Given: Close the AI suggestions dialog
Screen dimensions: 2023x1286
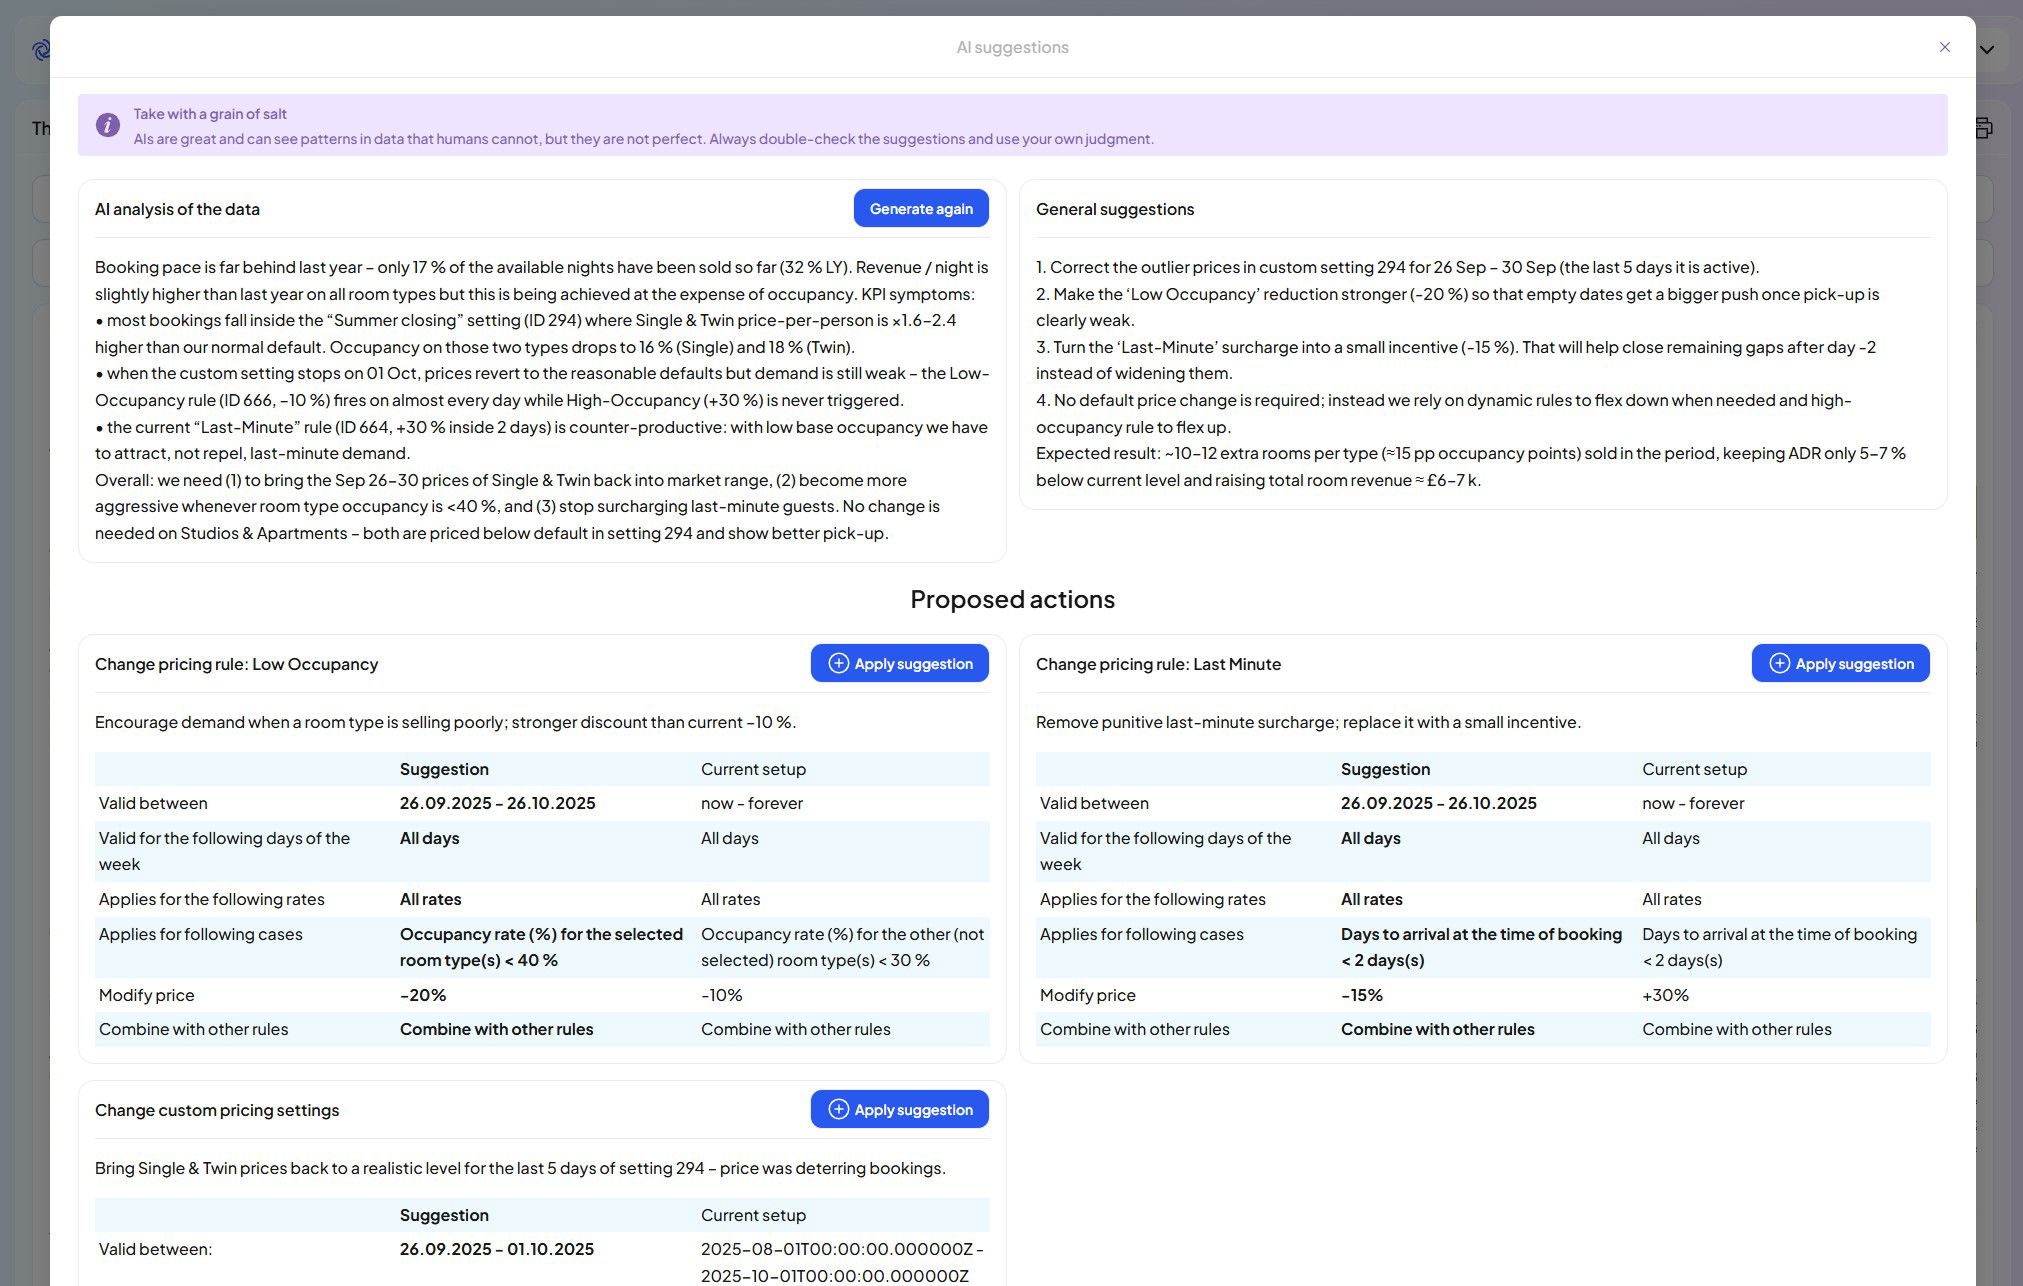Looking at the screenshot, I should pyautogui.click(x=1944, y=47).
